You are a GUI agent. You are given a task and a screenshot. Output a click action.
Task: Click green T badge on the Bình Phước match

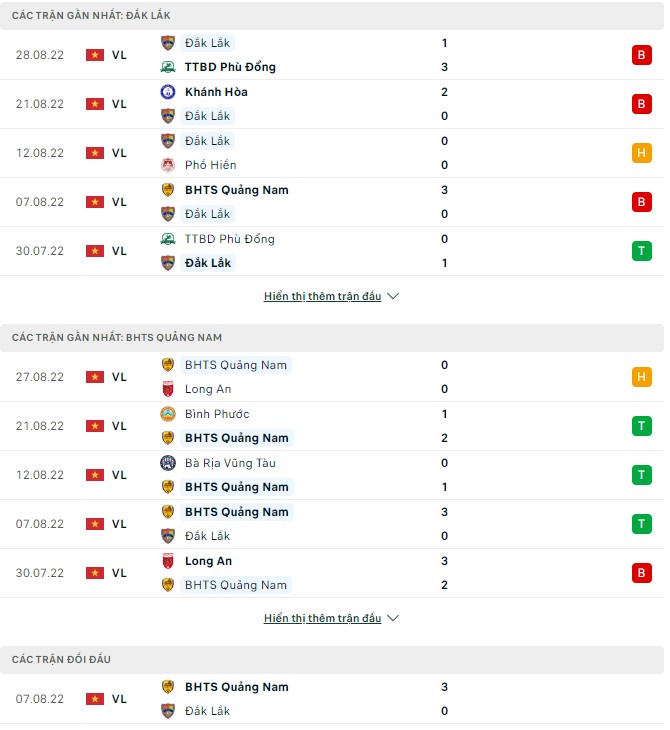click(640, 426)
